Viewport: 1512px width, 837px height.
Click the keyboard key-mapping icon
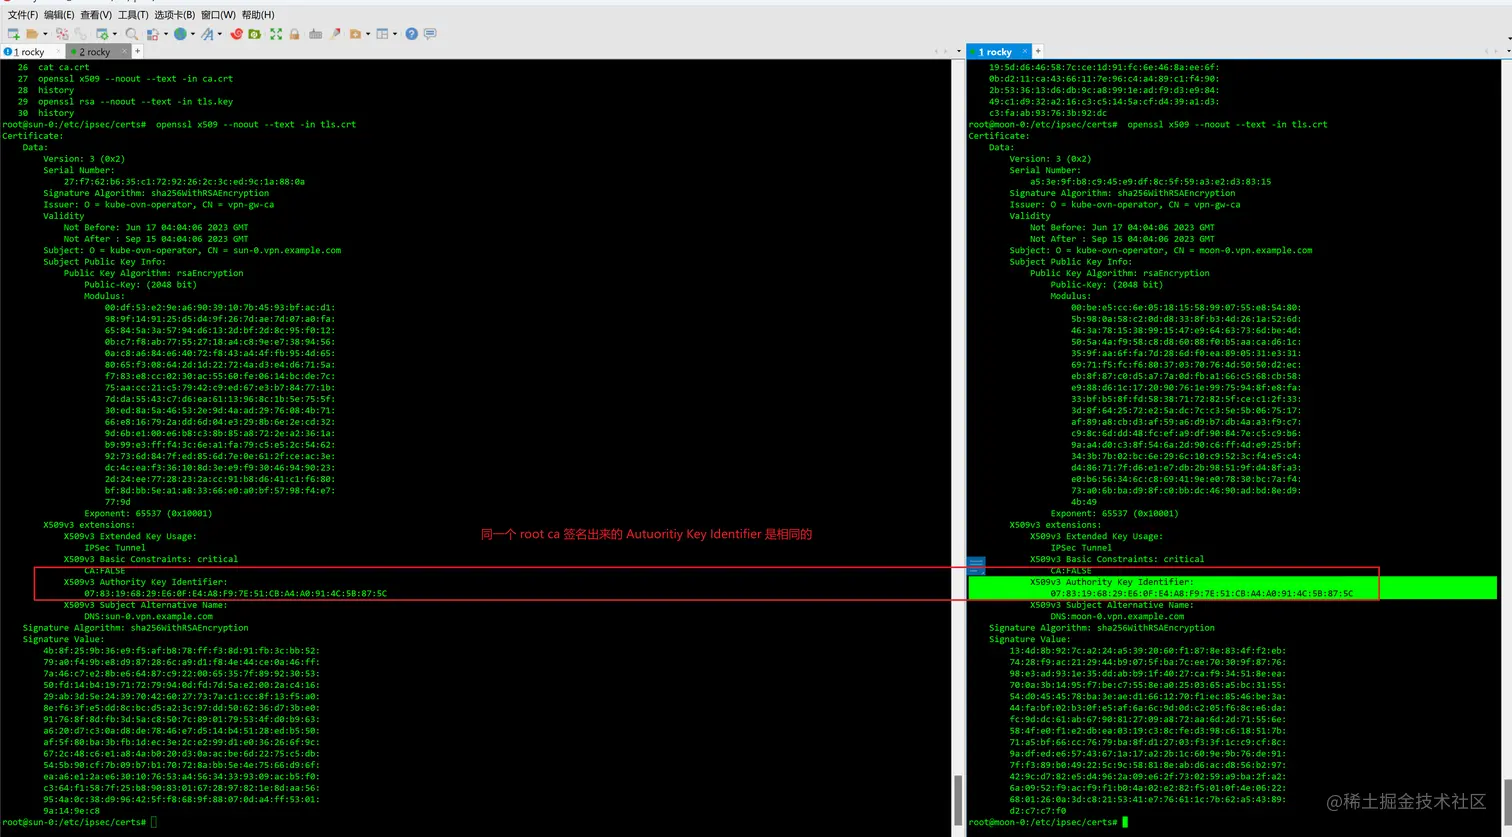pos(315,34)
